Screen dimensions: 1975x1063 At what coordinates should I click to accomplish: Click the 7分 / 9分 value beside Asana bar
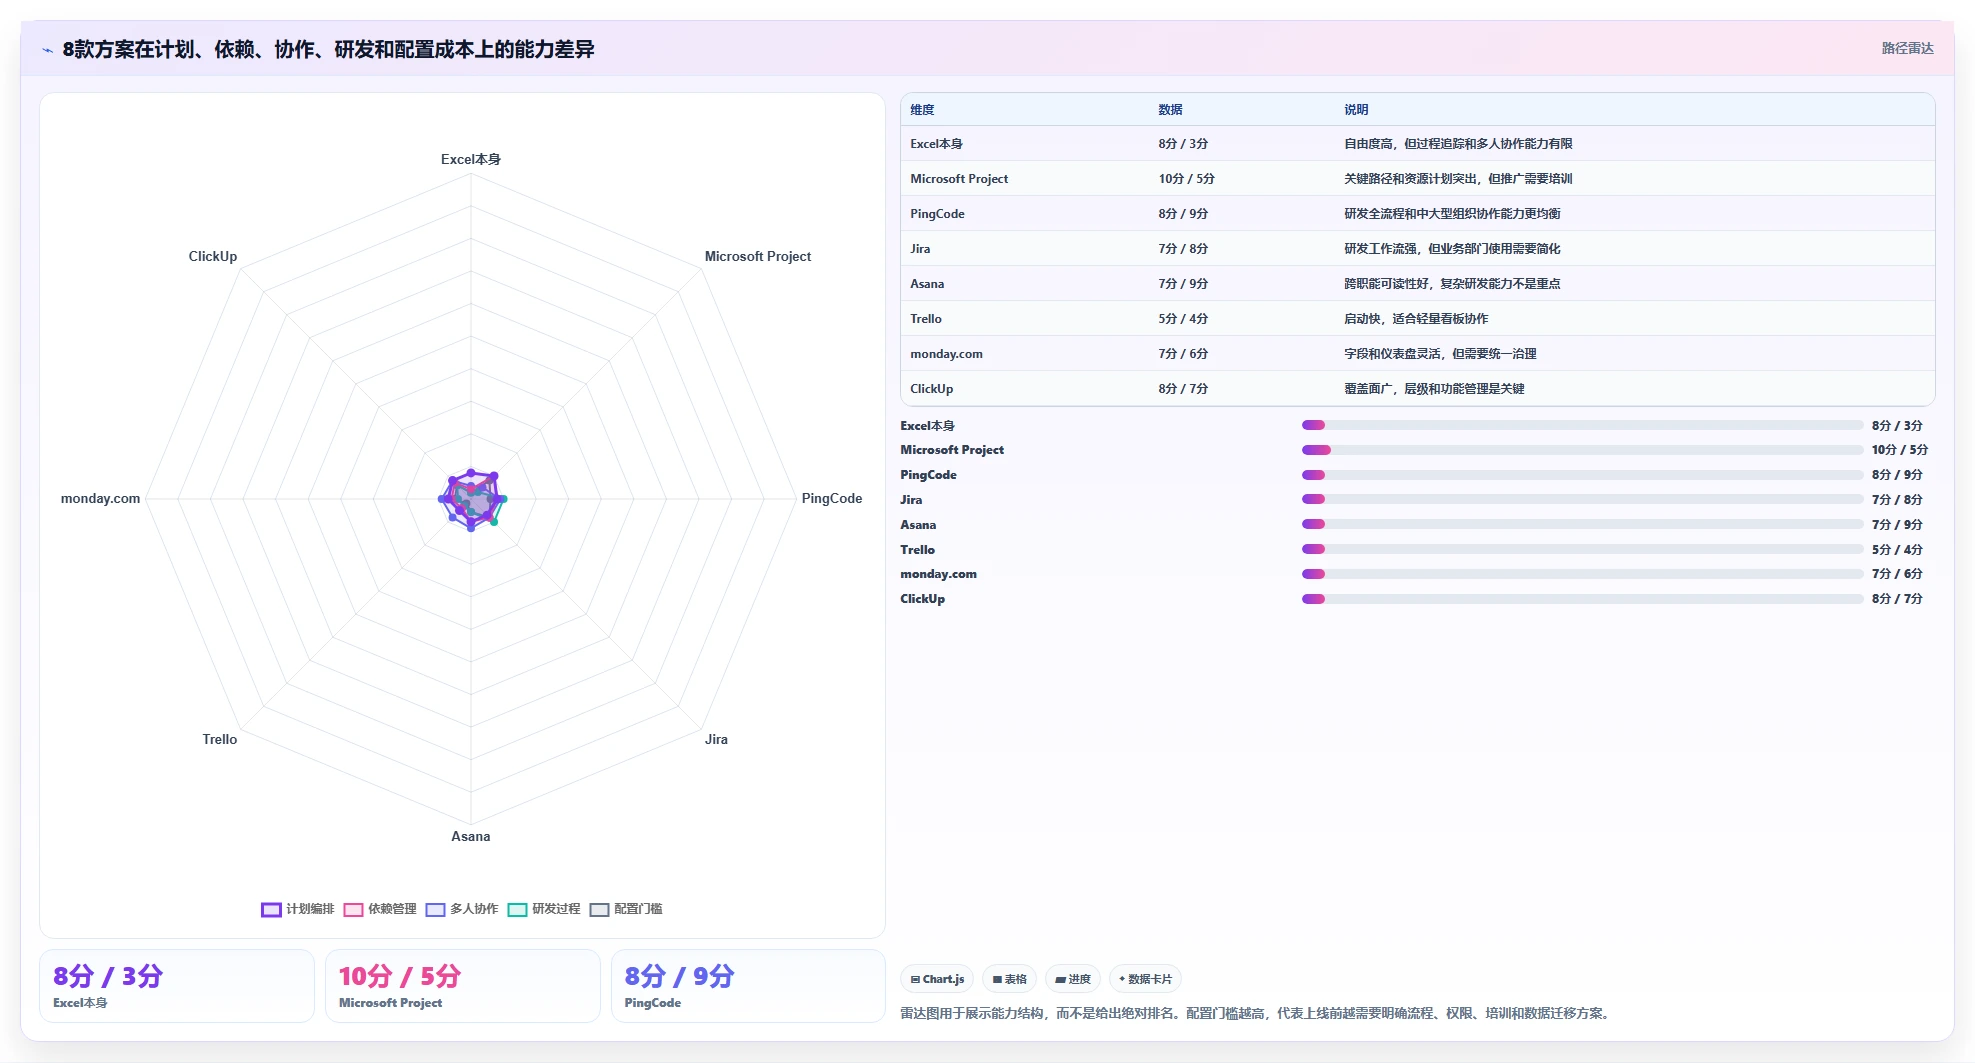(x=1897, y=525)
